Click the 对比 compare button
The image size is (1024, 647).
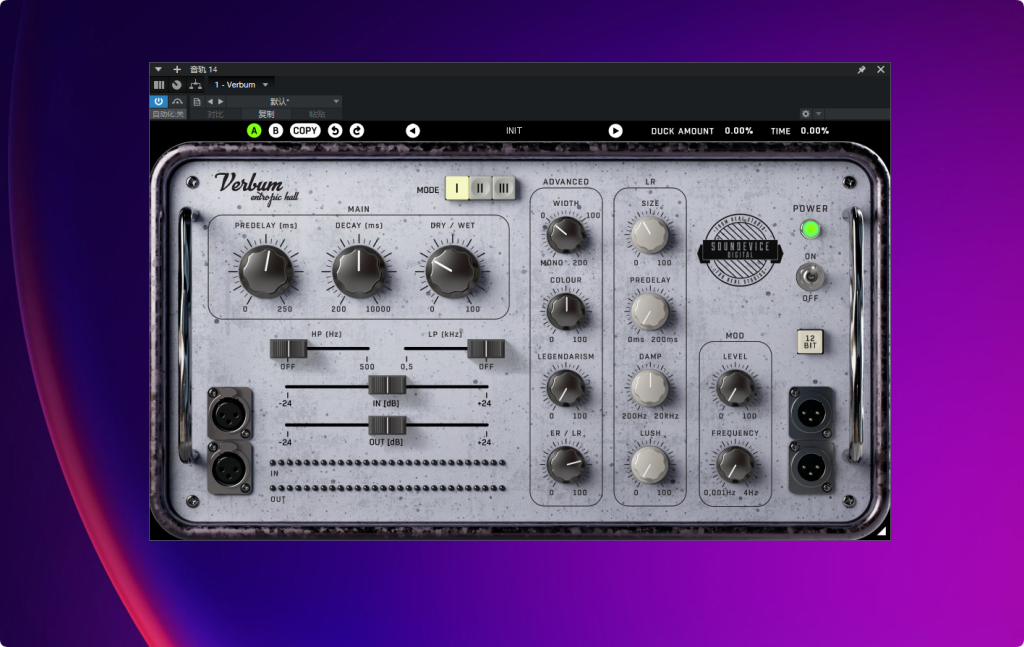(215, 114)
